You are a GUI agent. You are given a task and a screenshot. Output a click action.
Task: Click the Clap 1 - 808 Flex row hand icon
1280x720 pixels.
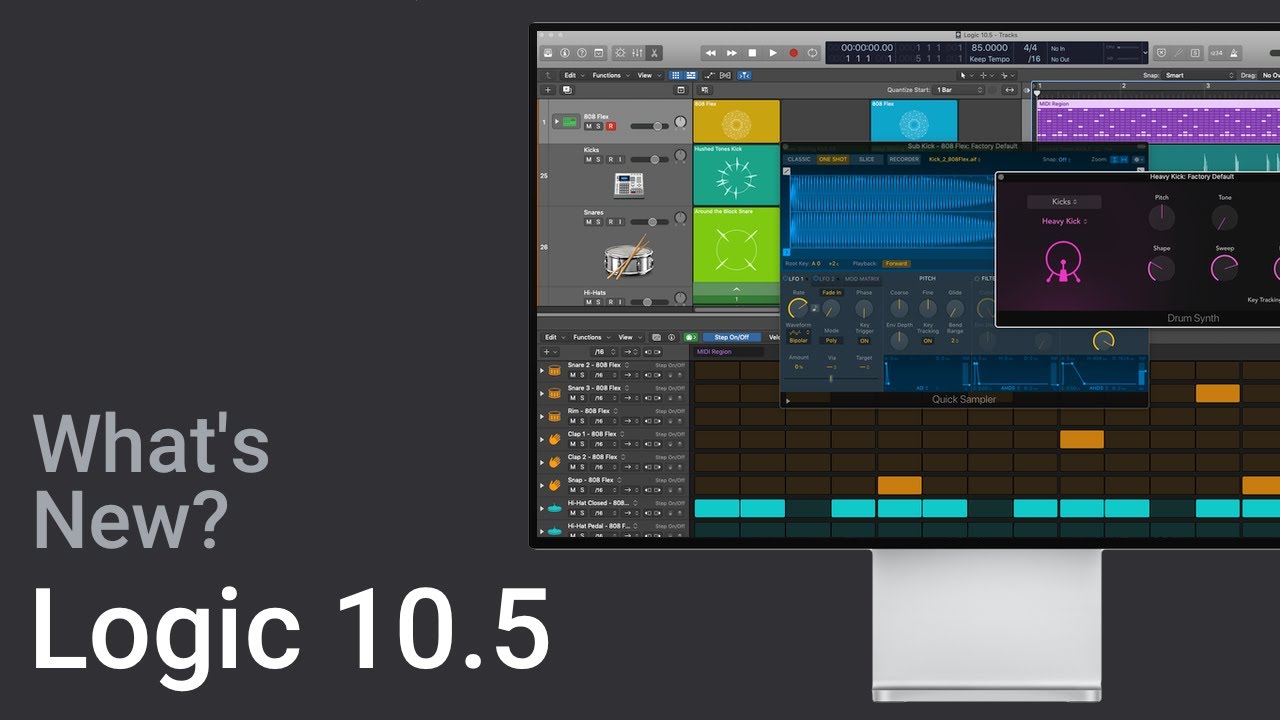click(554, 439)
